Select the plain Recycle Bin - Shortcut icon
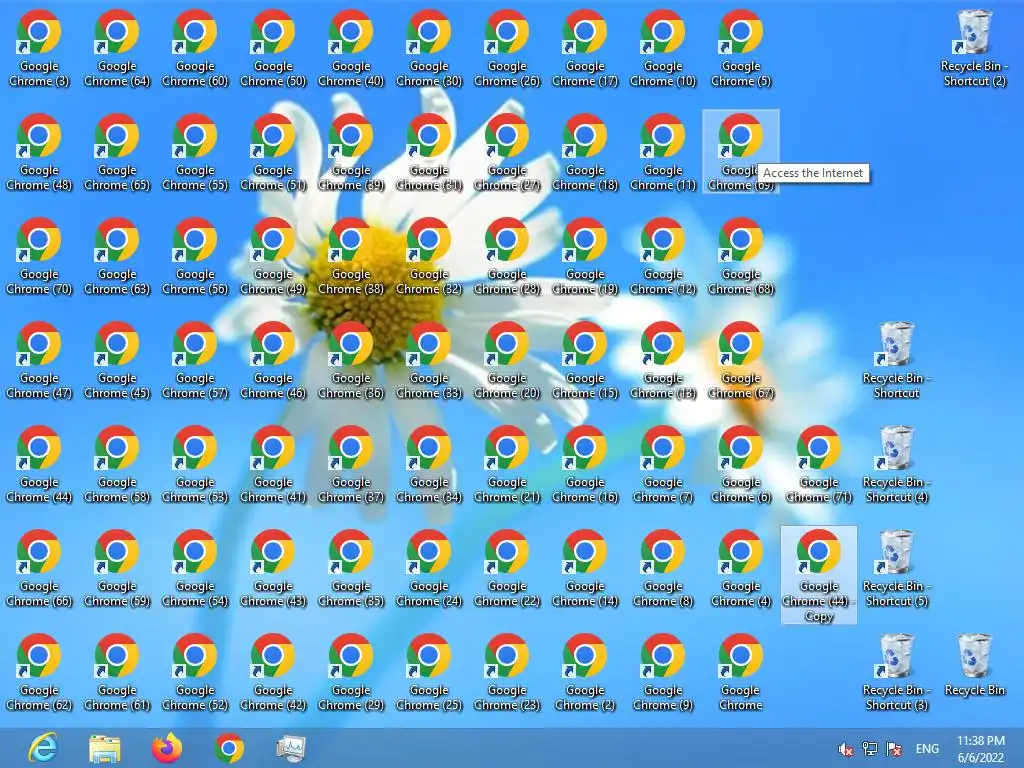The height and width of the screenshot is (768, 1024). 897,360
